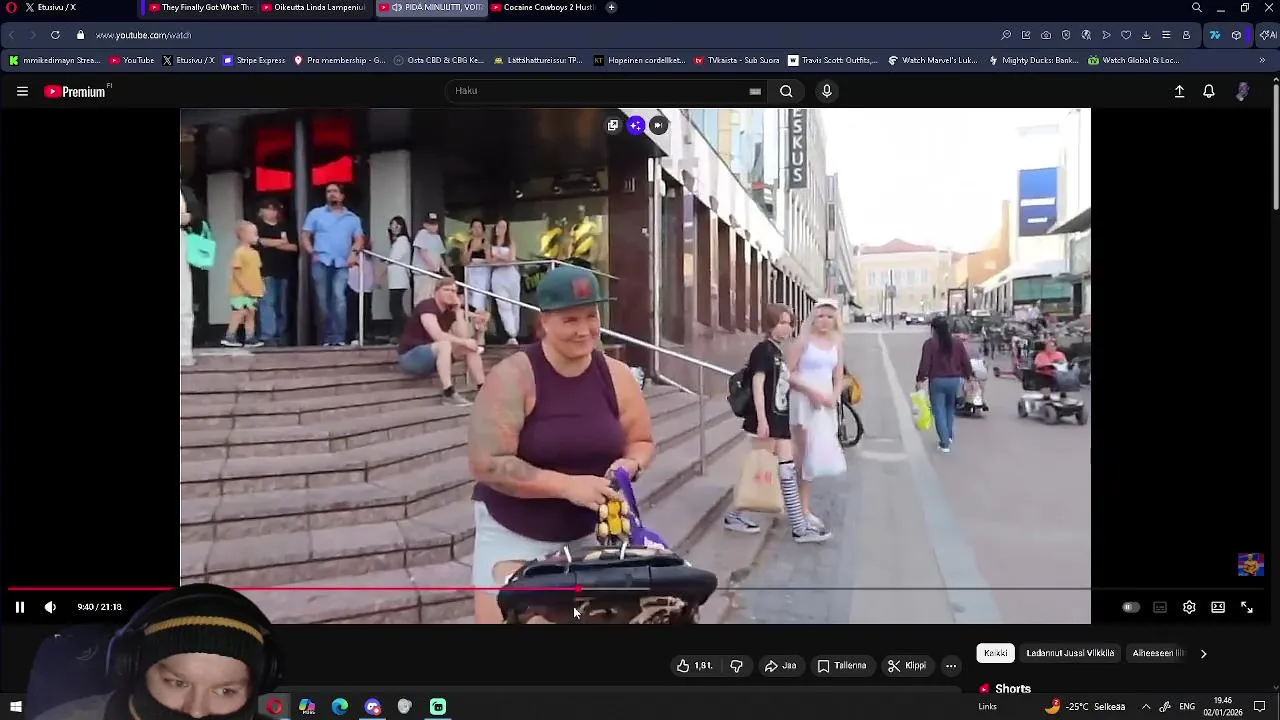
Task: Open Microsoft Edge from the Windows taskbar
Action: click(x=340, y=707)
